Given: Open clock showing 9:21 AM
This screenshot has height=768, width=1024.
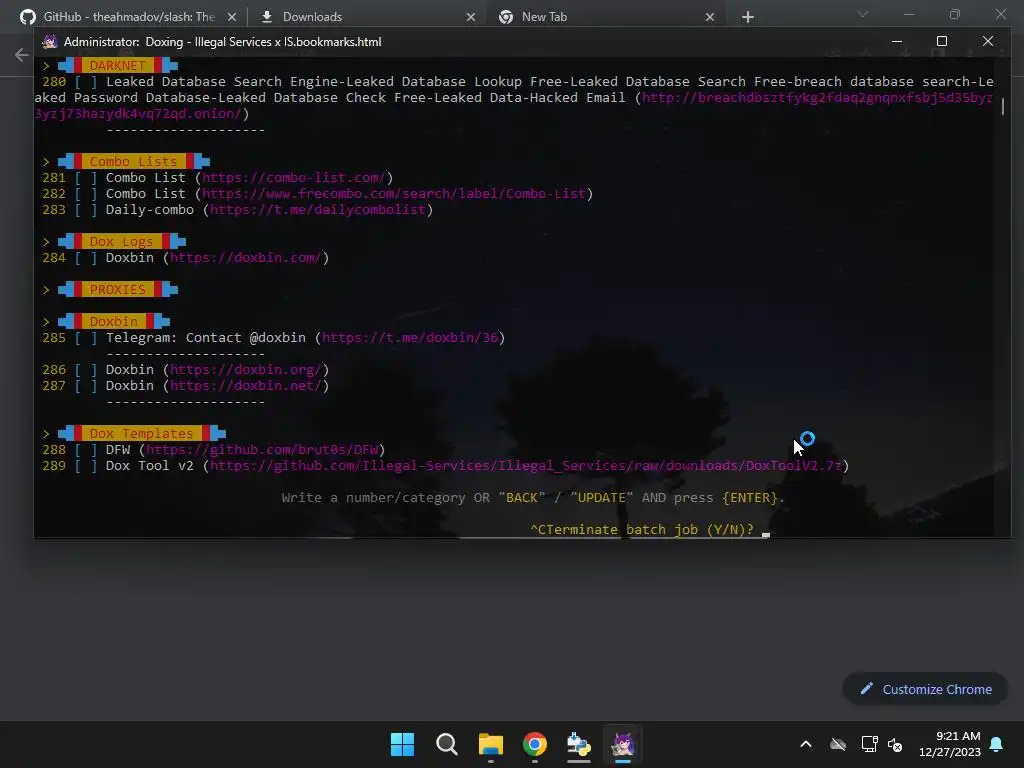Looking at the screenshot, I should point(957,736).
